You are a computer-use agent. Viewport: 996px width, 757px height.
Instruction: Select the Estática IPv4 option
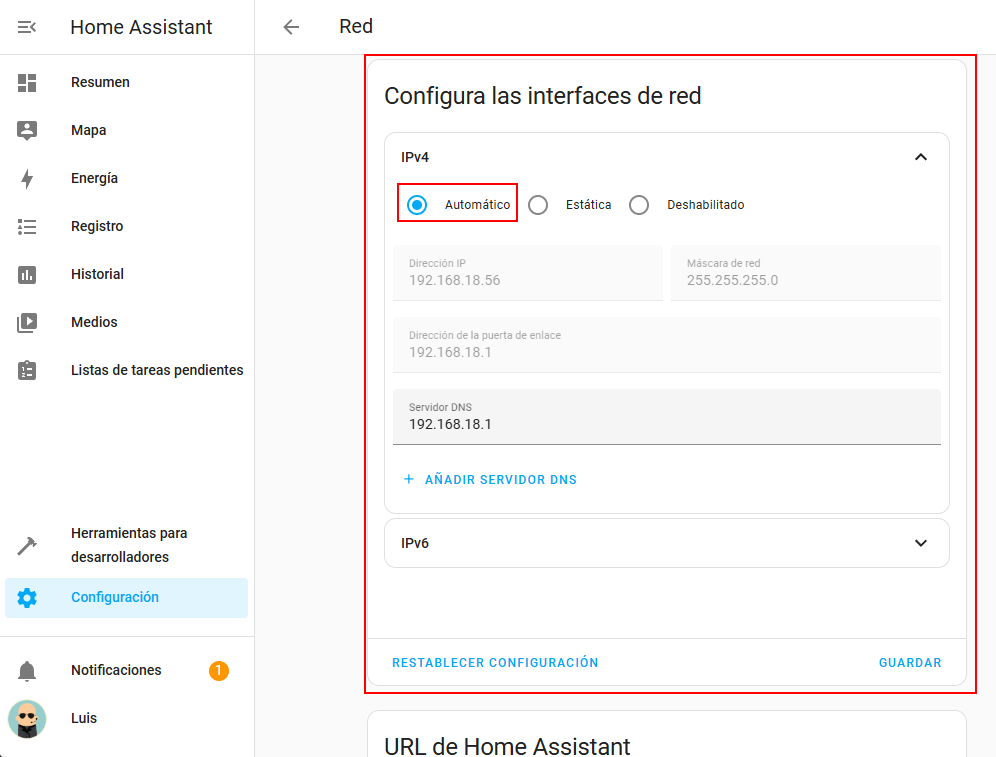click(539, 205)
